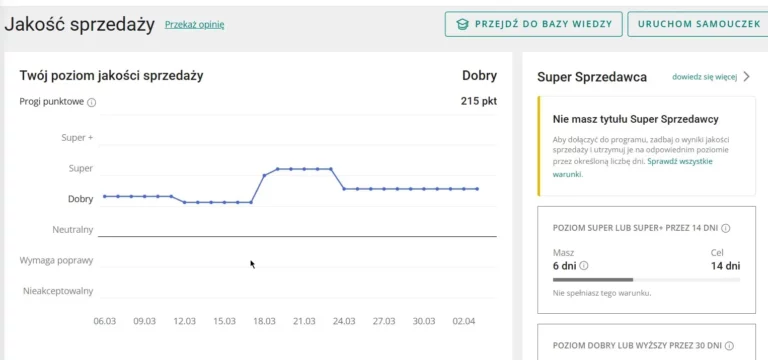The image size is (768, 360).
Task: Click the '09.03' date label
Action: click(144, 321)
